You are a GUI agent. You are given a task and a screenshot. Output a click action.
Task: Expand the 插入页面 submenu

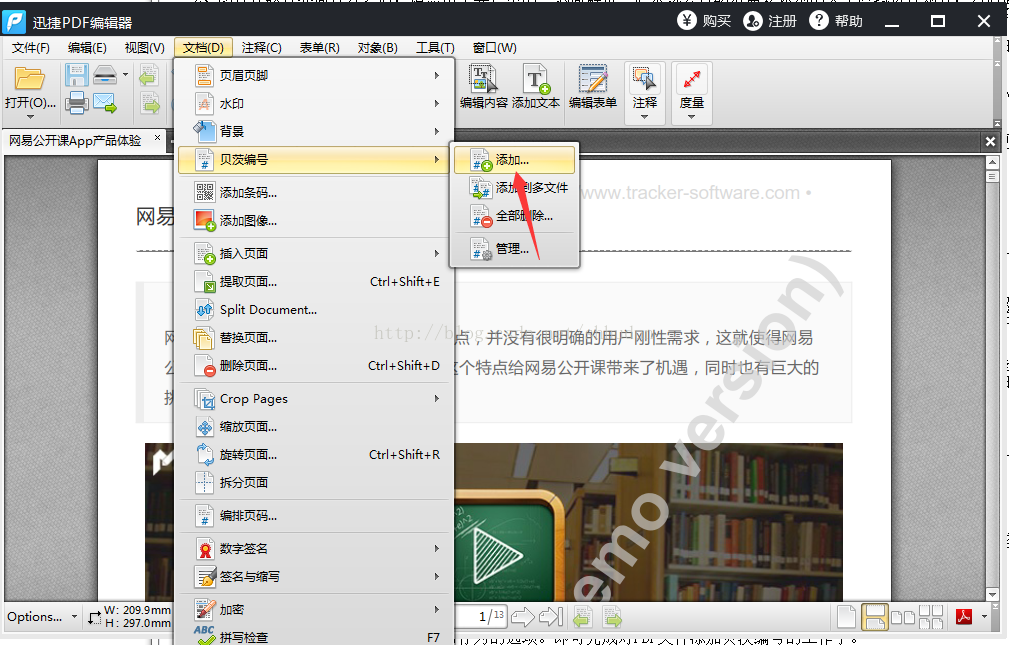pos(315,254)
